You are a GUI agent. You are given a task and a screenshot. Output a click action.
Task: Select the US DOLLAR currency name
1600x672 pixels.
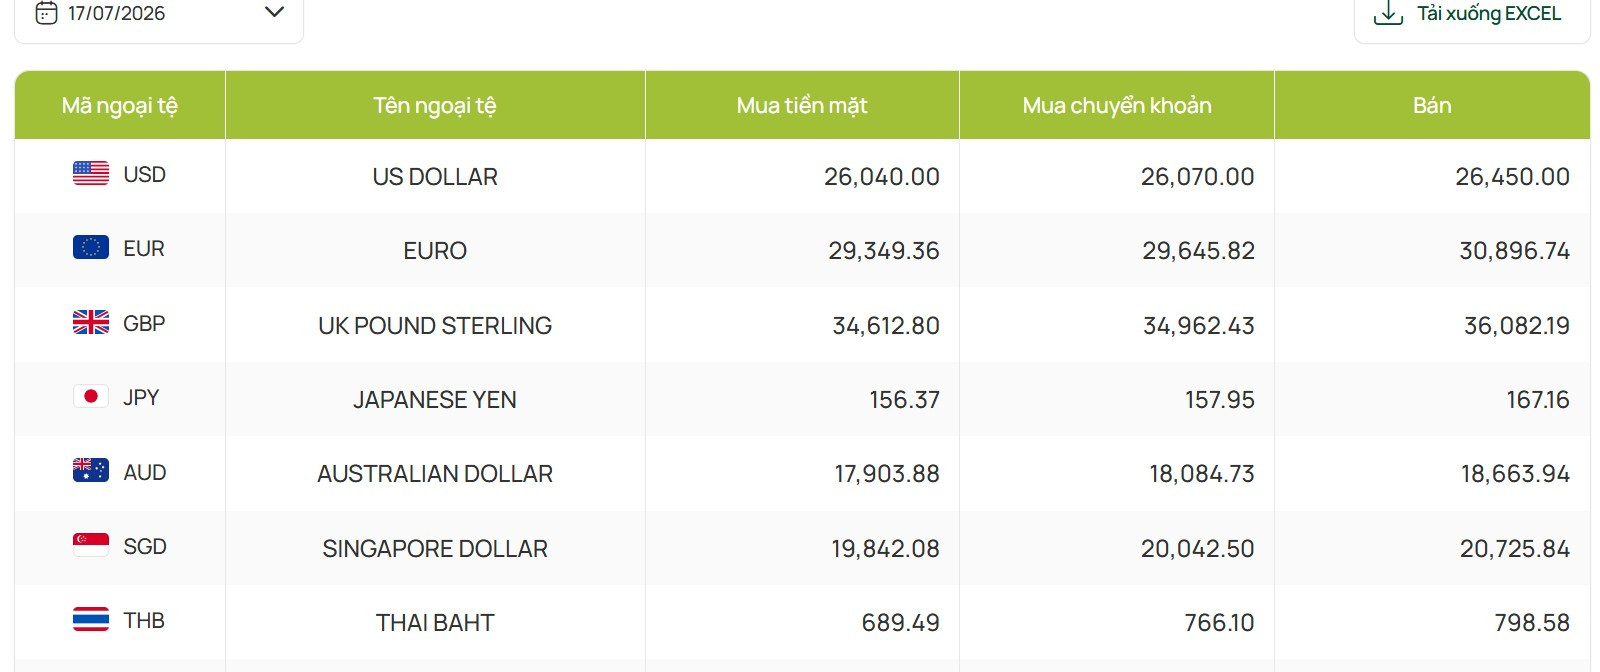435,177
